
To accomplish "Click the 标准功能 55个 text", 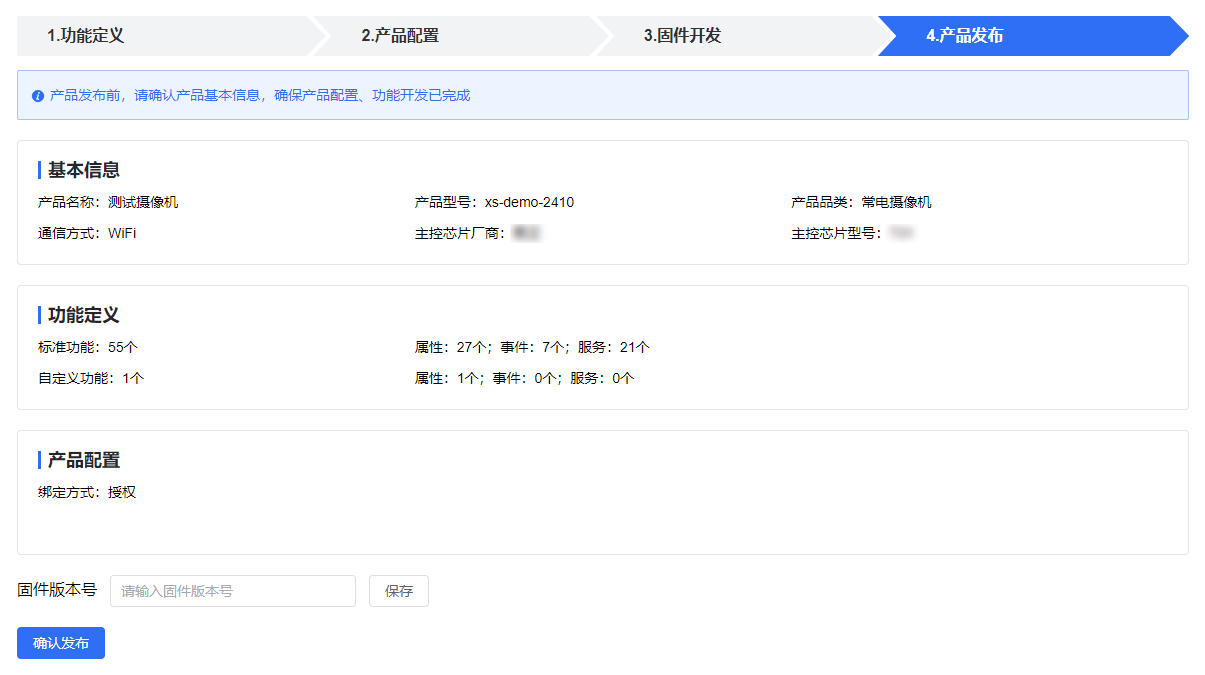I will (87, 347).
